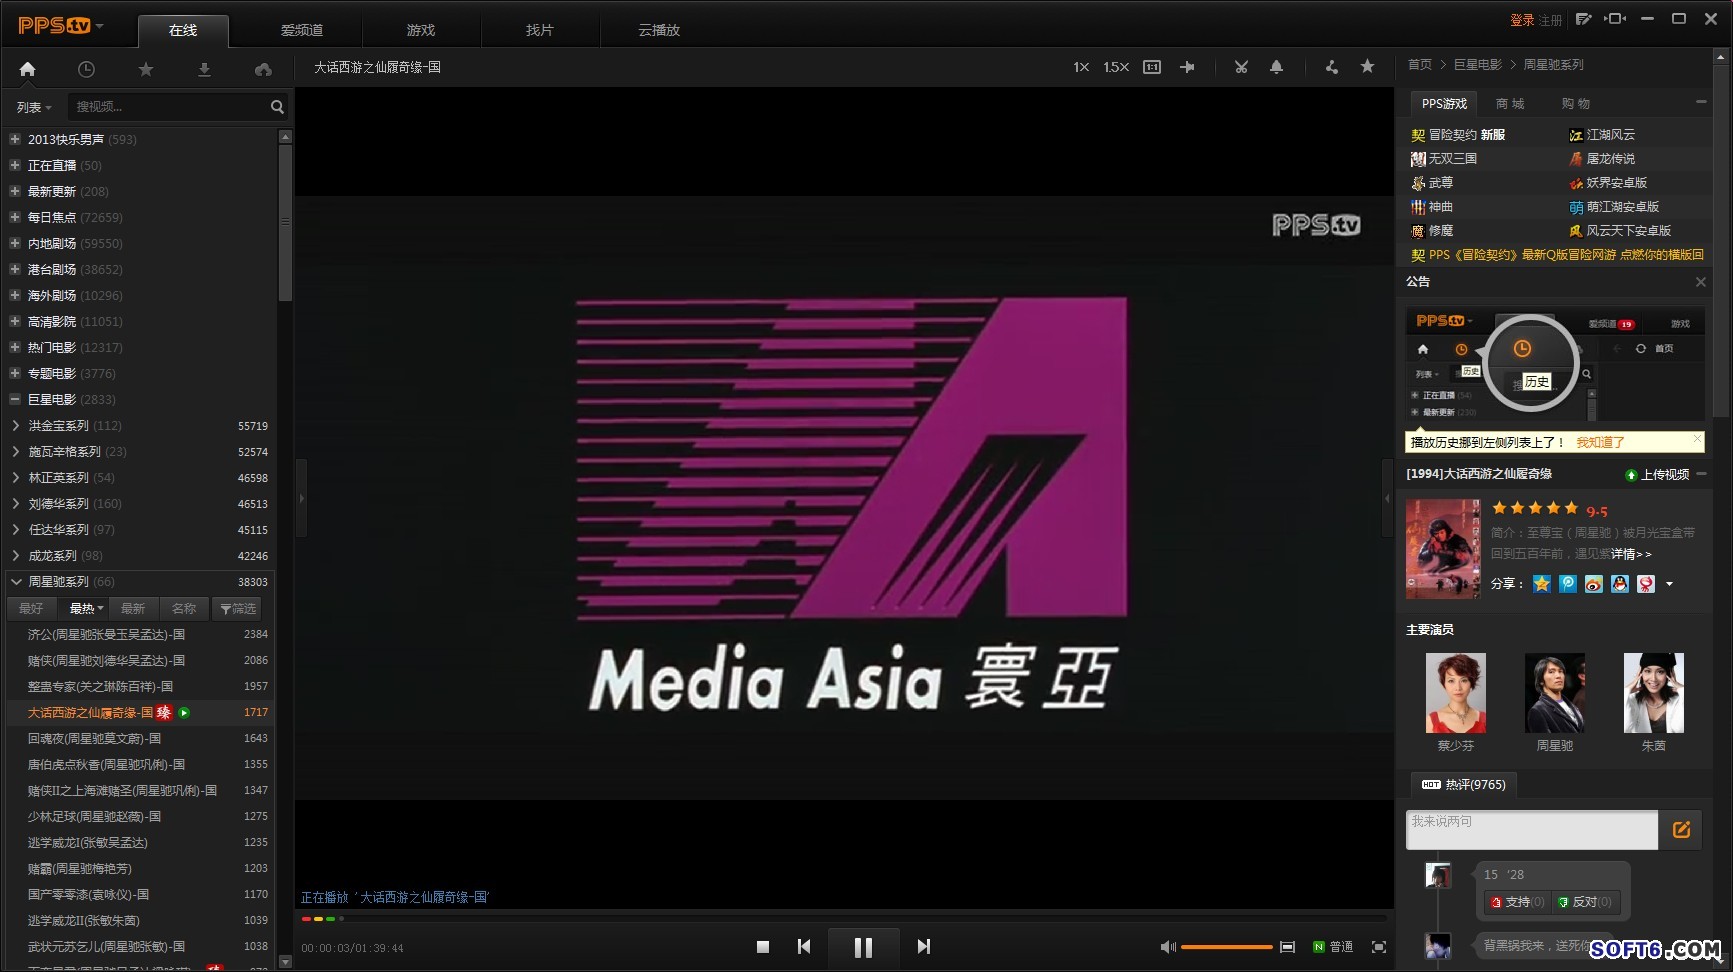Click the feedback pencil icon in title bar

(1583, 19)
